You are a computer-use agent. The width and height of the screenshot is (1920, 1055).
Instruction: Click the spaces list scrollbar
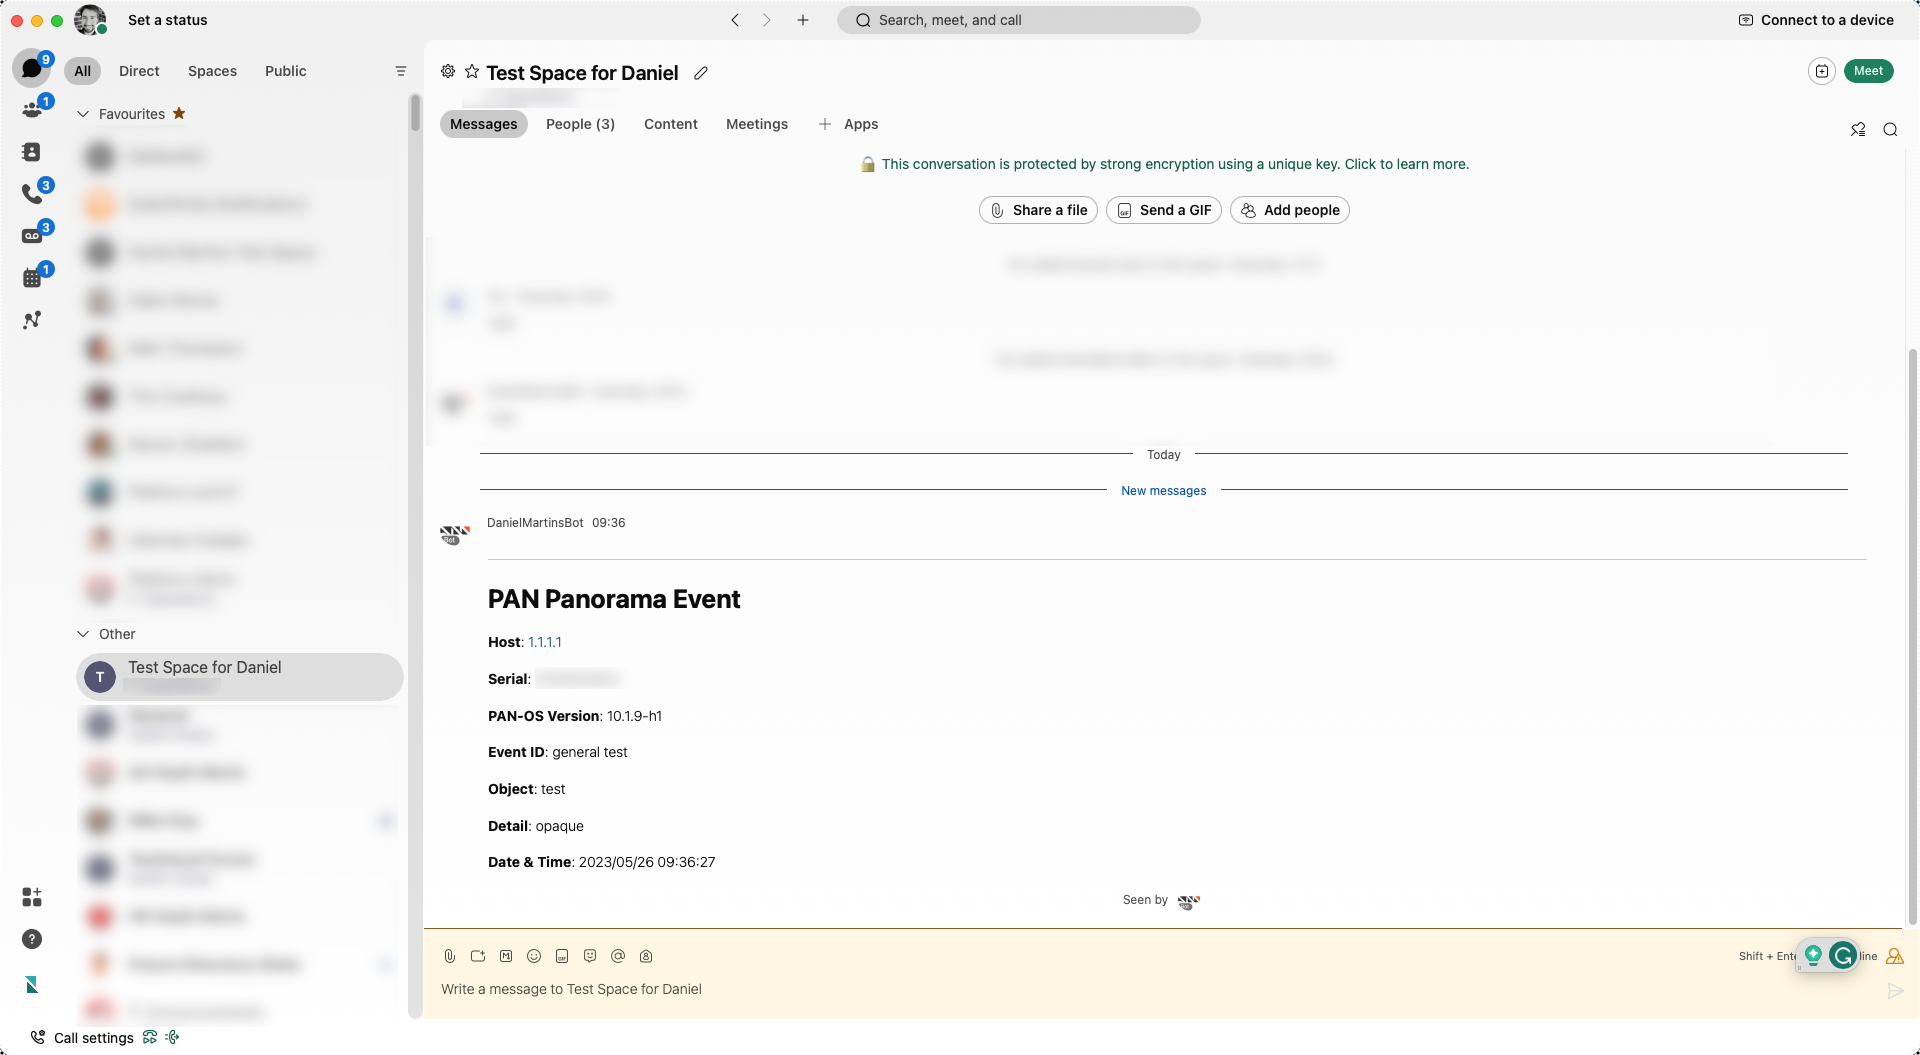(x=415, y=112)
